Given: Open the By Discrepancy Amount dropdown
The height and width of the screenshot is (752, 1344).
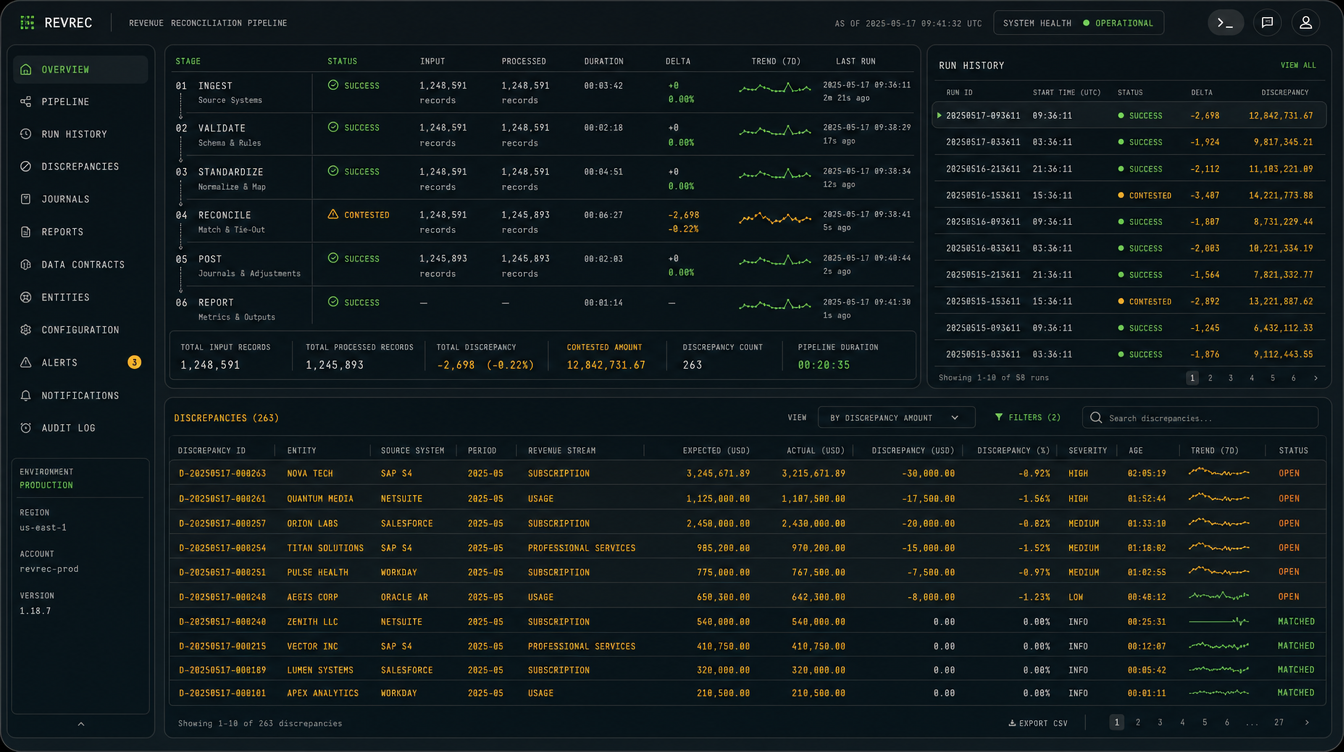Looking at the screenshot, I should 895,418.
